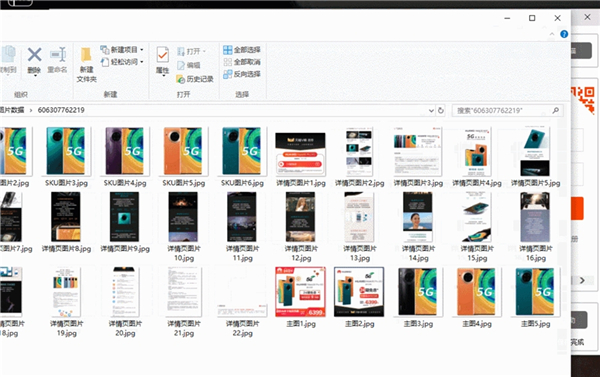This screenshot has height=377, width=600.
Task: Select the 主图1.jpg thumbnail
Action: pos(300,297)
